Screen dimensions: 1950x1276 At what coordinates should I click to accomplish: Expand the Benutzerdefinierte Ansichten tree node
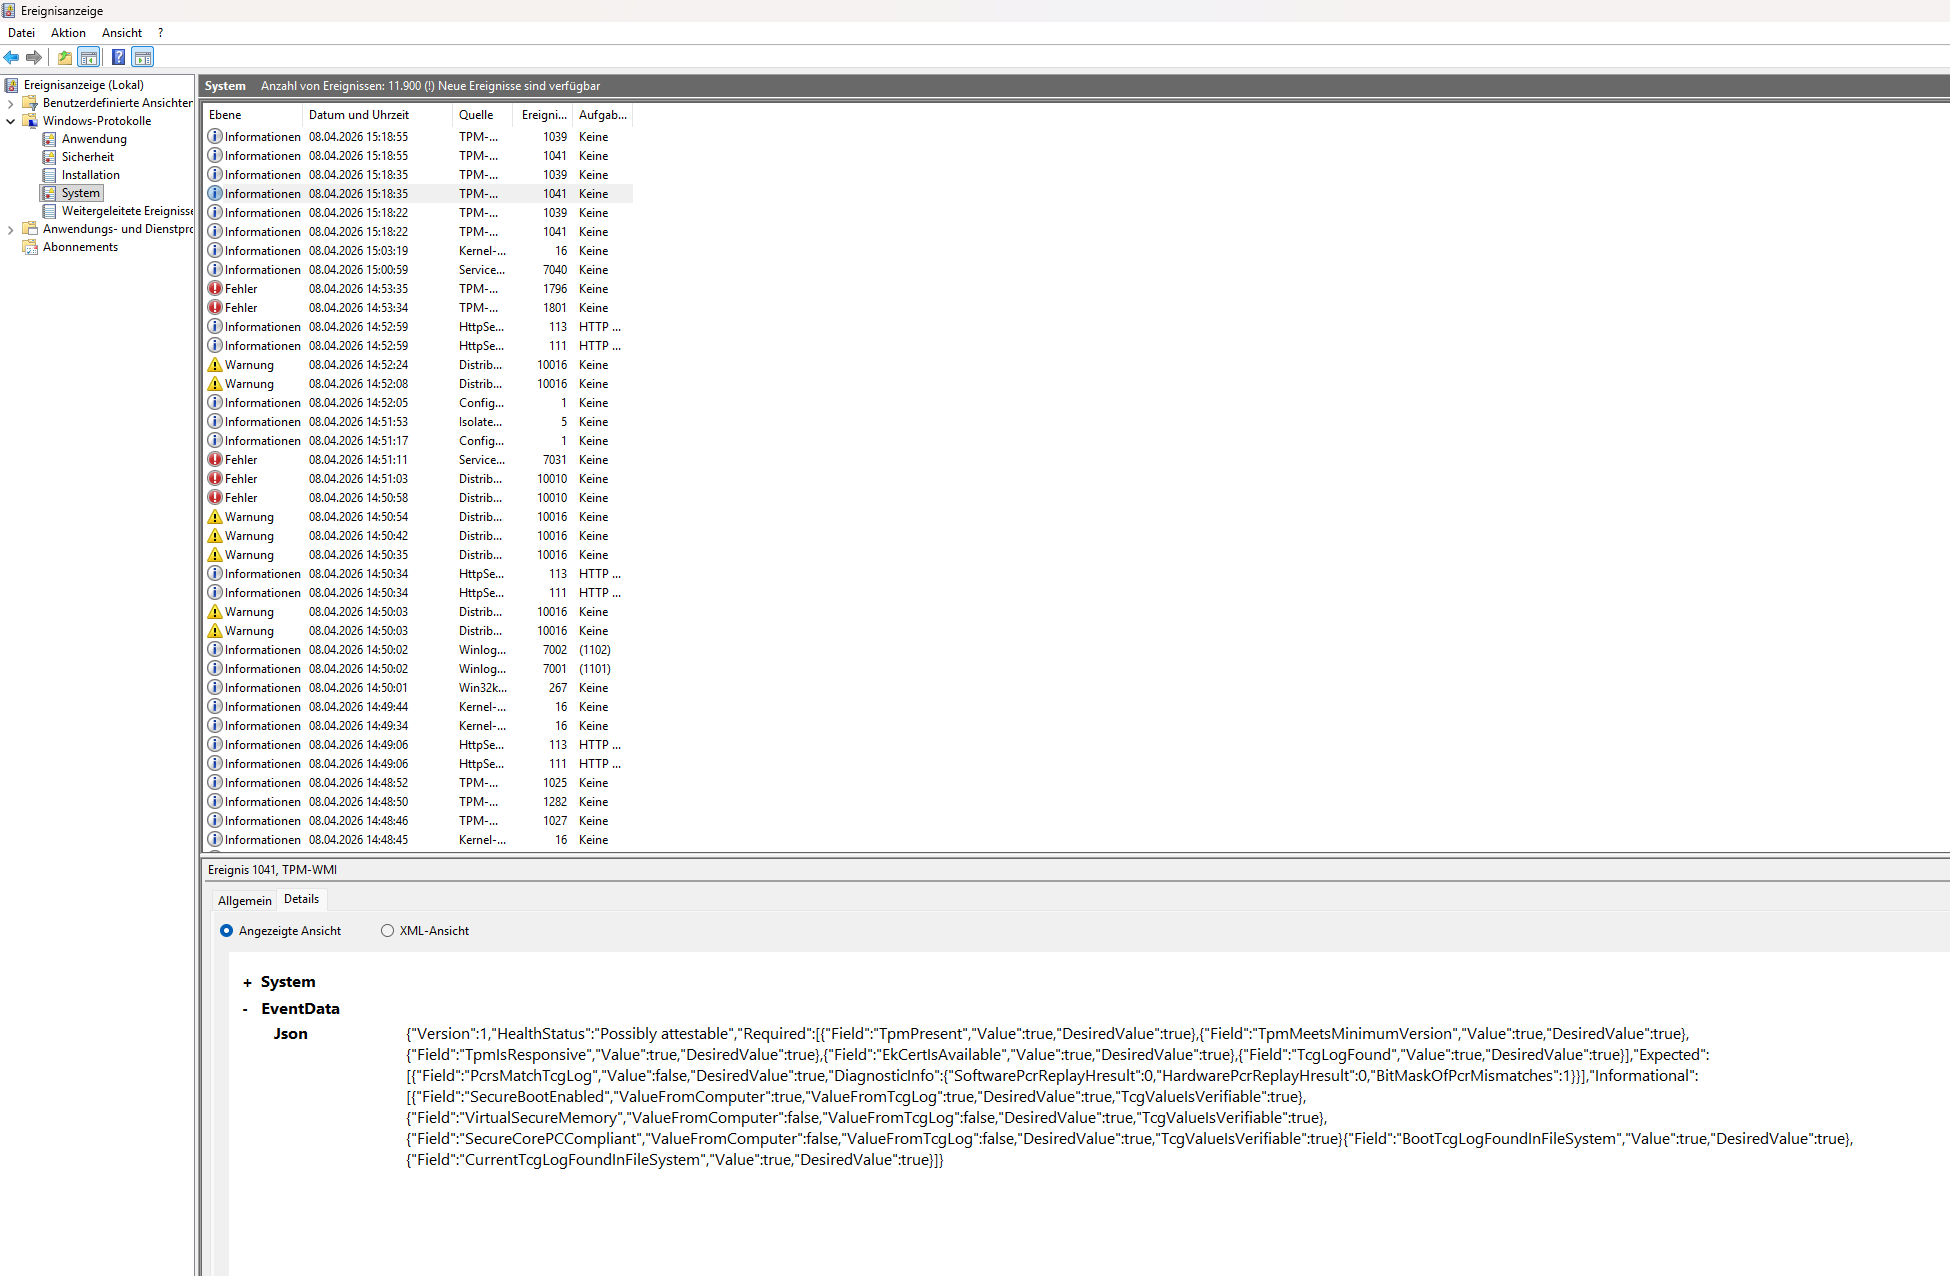[11, 103]
